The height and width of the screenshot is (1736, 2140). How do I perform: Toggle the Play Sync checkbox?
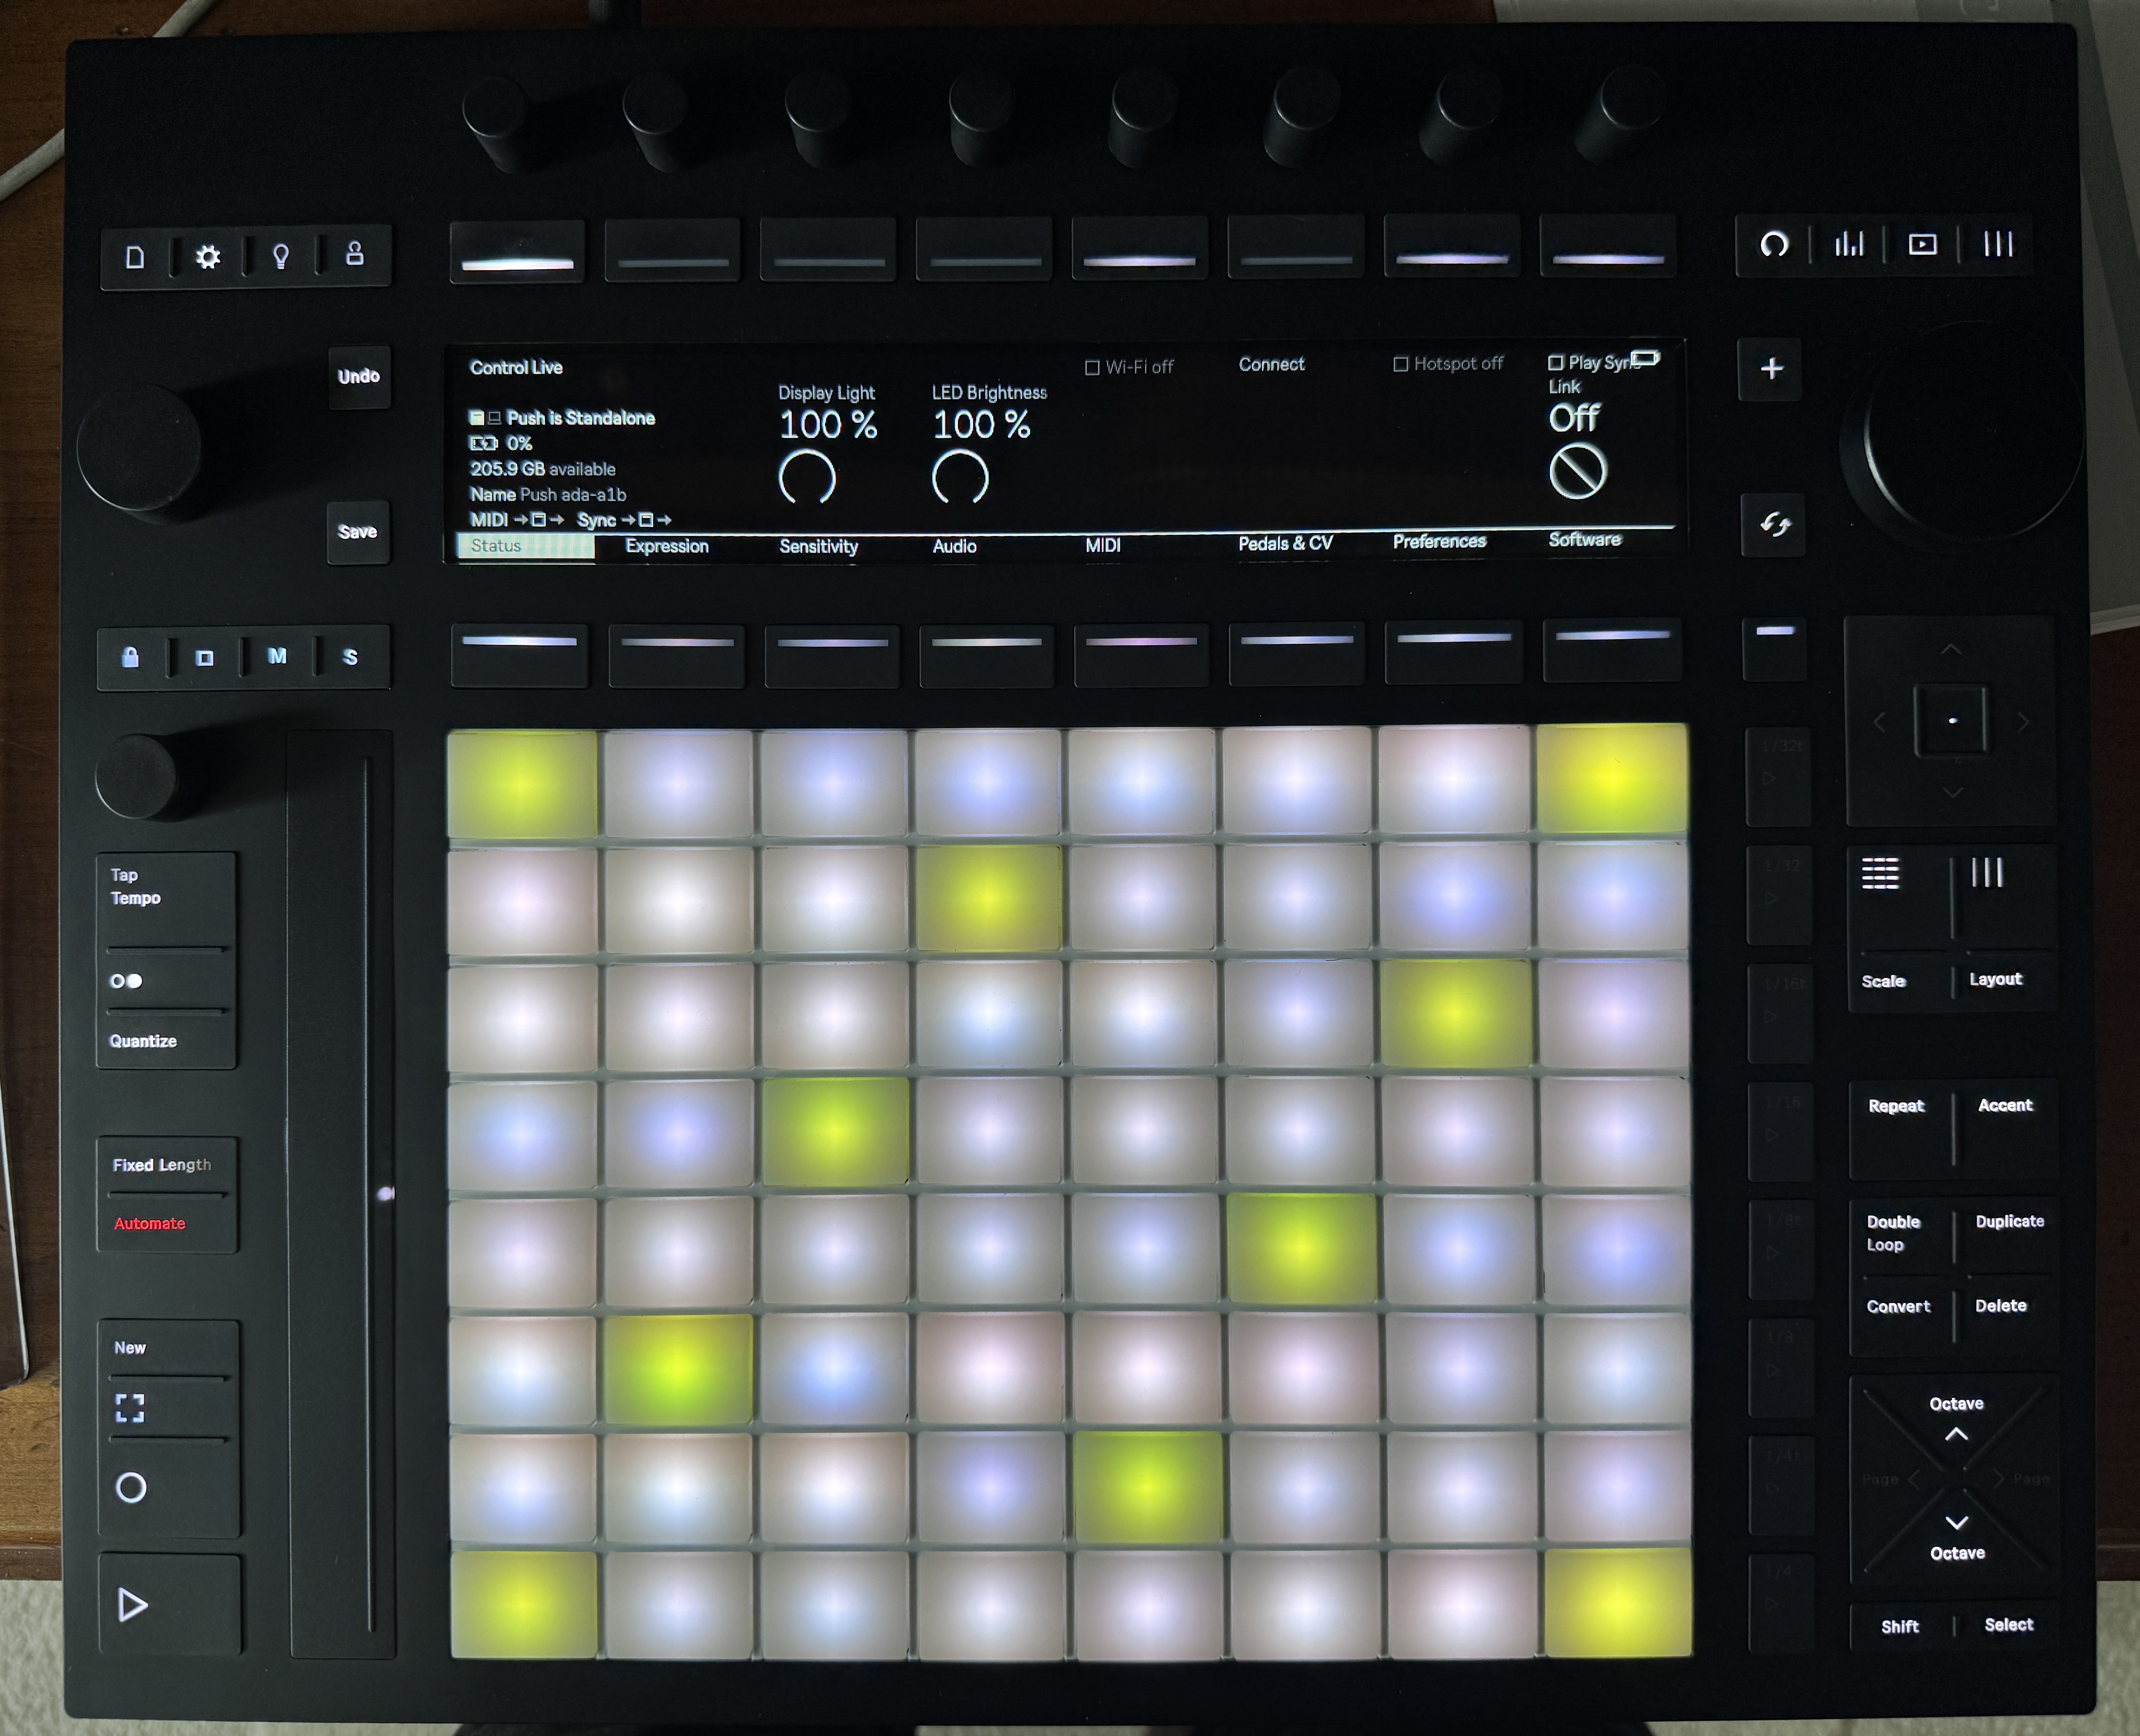pyautogui.click(x=1555, y=363)
